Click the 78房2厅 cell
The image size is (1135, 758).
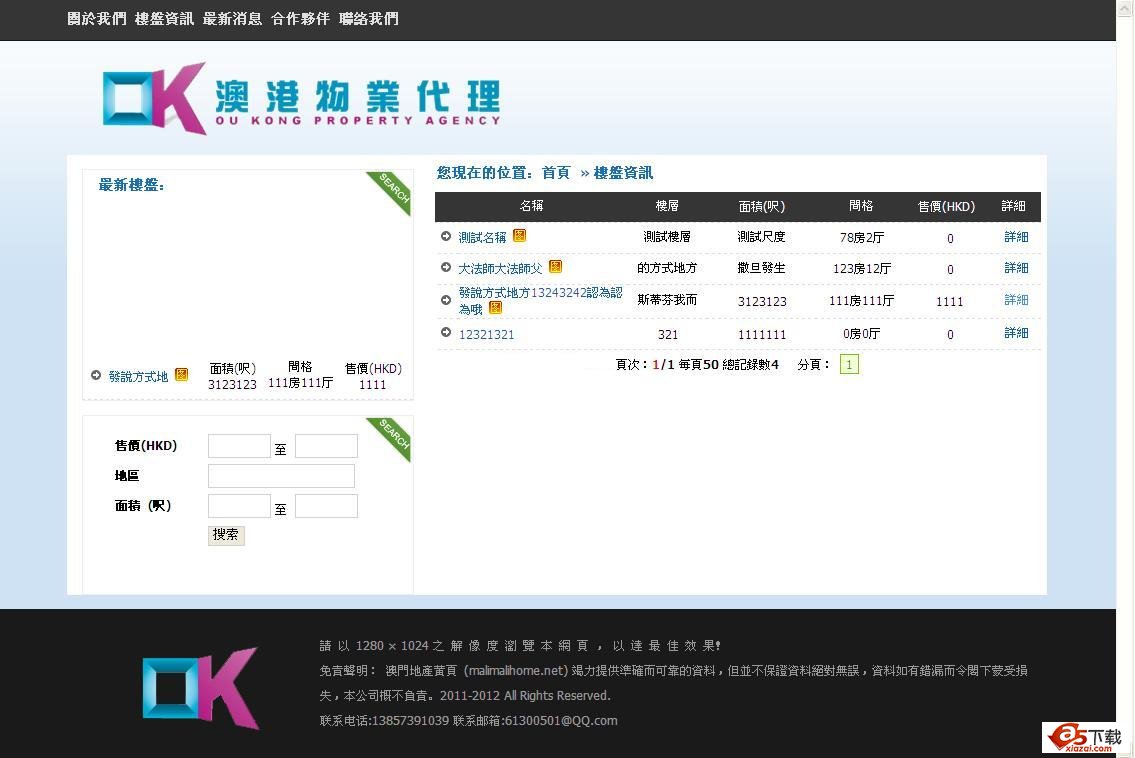[x=862, y=237]
